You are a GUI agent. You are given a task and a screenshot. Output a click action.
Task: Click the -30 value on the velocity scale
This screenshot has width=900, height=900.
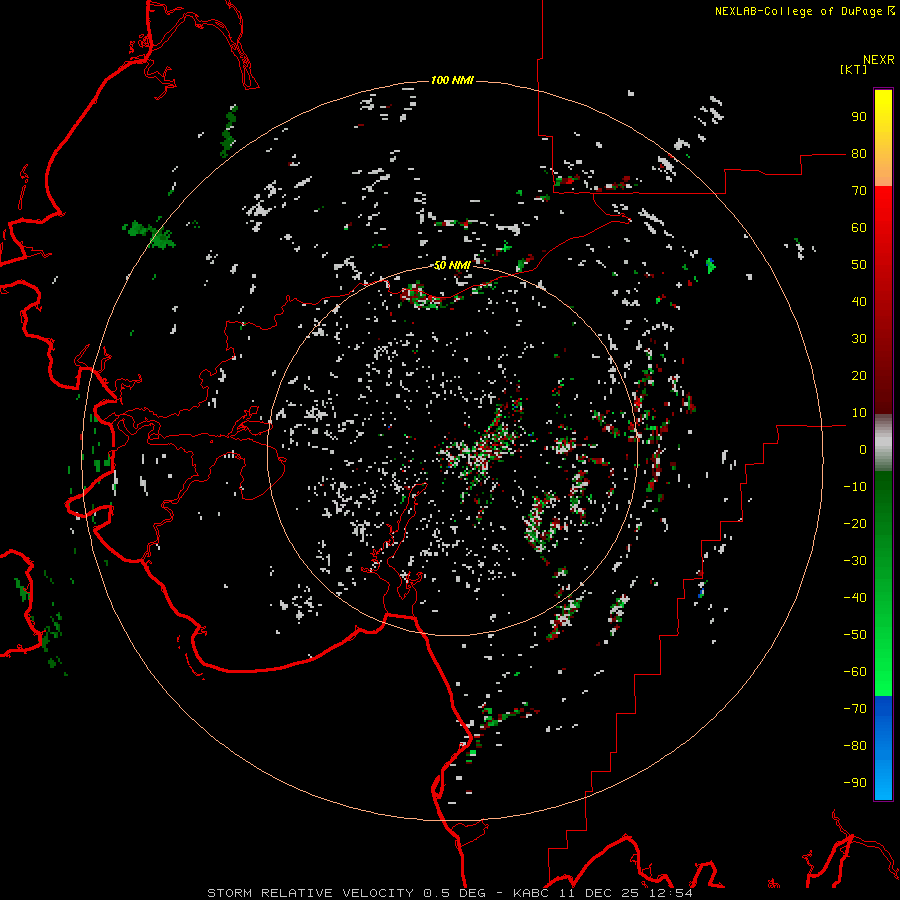[x=855, y=561]
